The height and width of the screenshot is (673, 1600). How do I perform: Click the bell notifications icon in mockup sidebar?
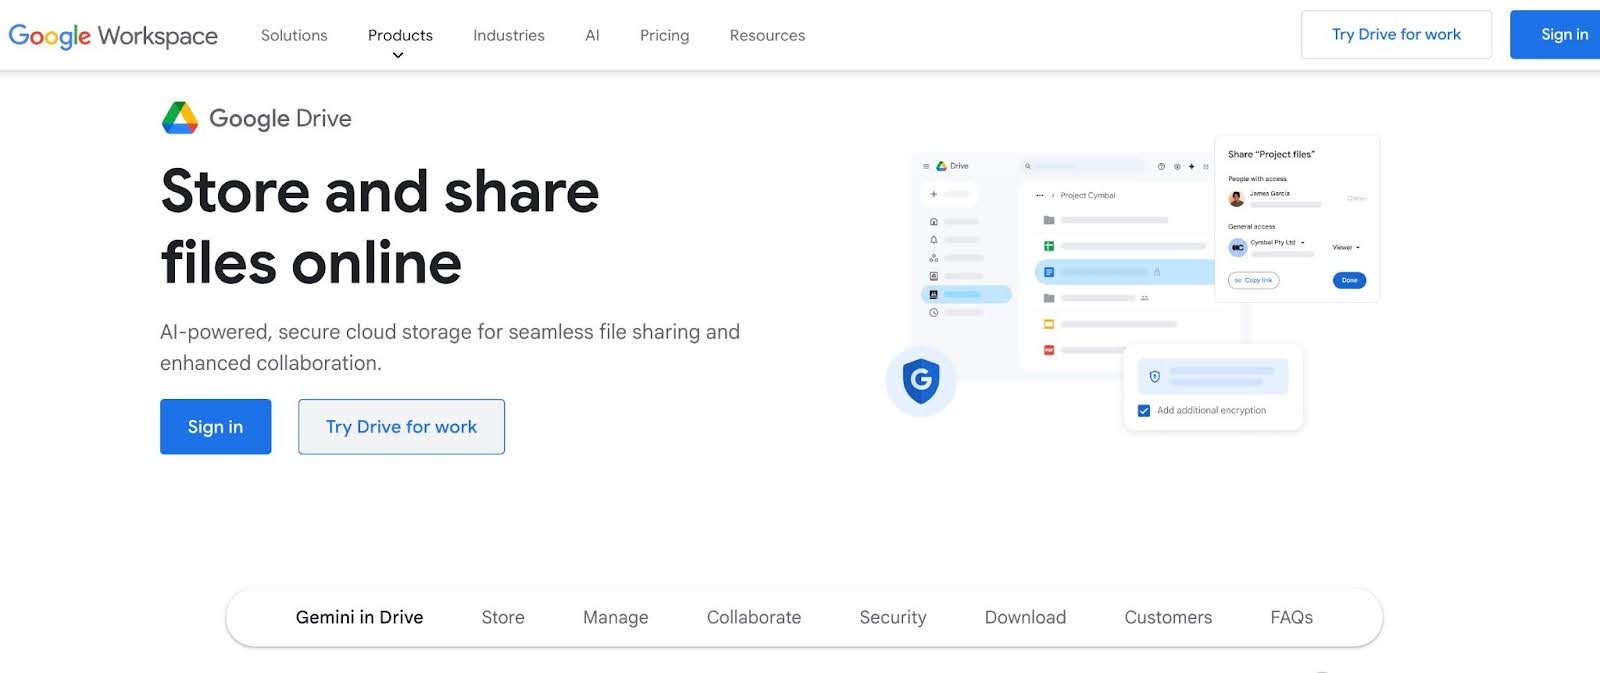tap(934, 240)
